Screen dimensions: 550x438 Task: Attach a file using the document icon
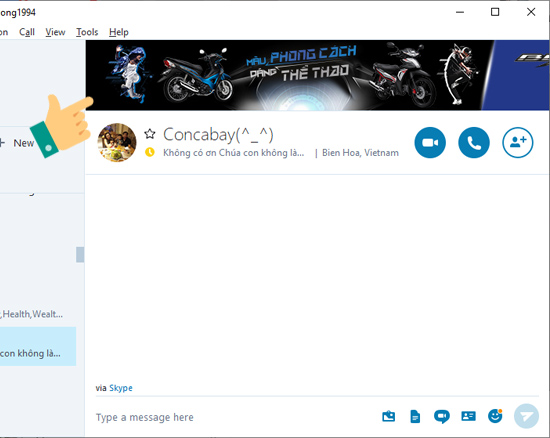click(415, 417)
